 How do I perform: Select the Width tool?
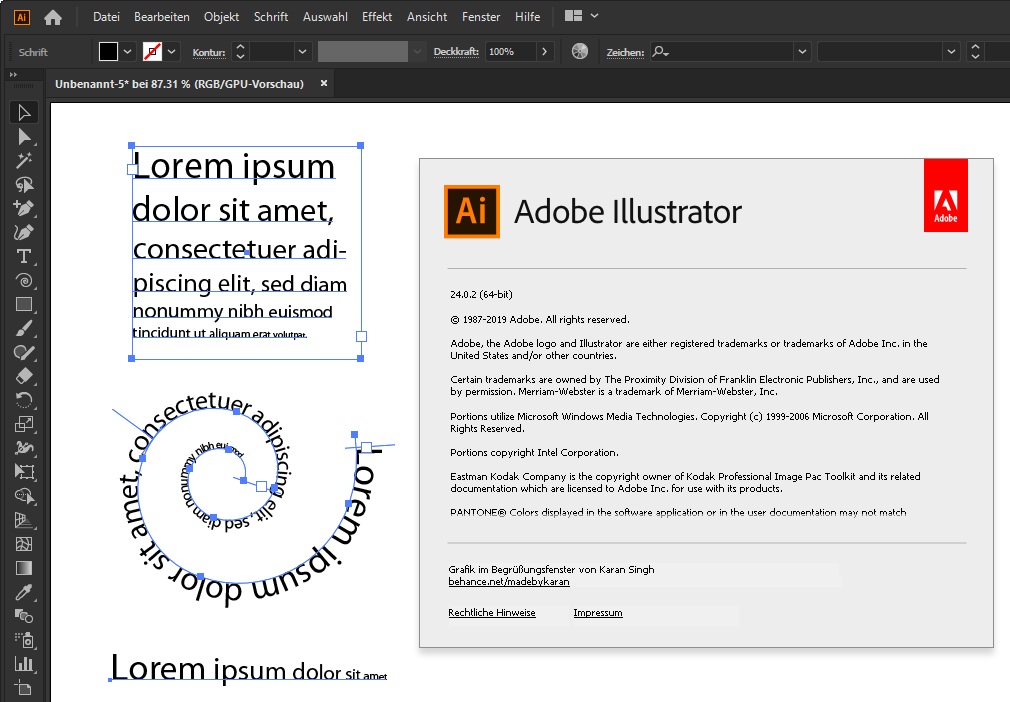click(x=24, y=448)
